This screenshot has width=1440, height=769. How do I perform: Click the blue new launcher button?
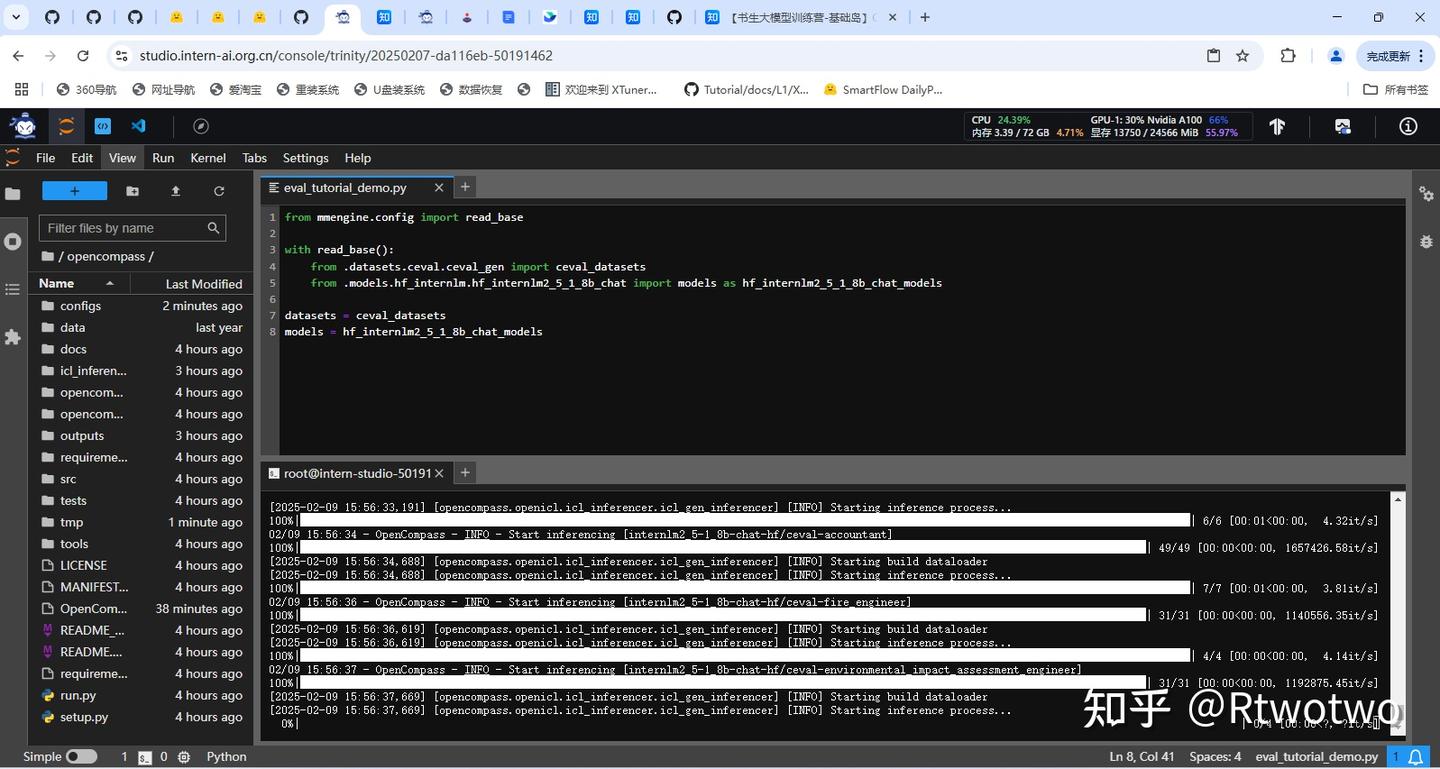[x=74, y=191]
